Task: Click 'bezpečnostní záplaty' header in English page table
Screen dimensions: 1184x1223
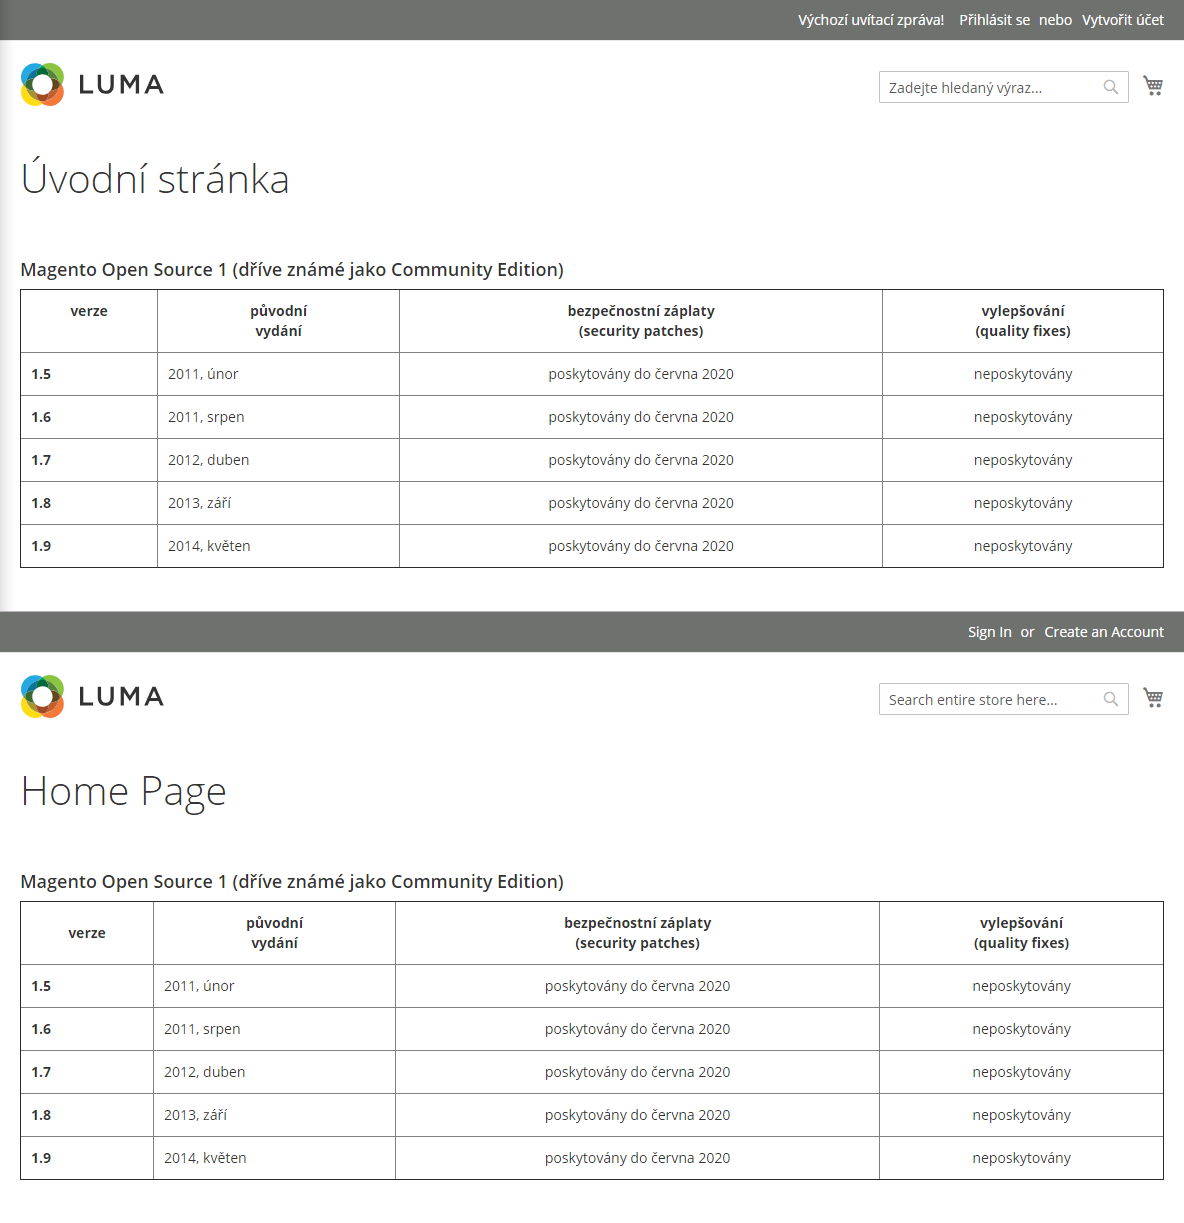Action: pos(638,933)
